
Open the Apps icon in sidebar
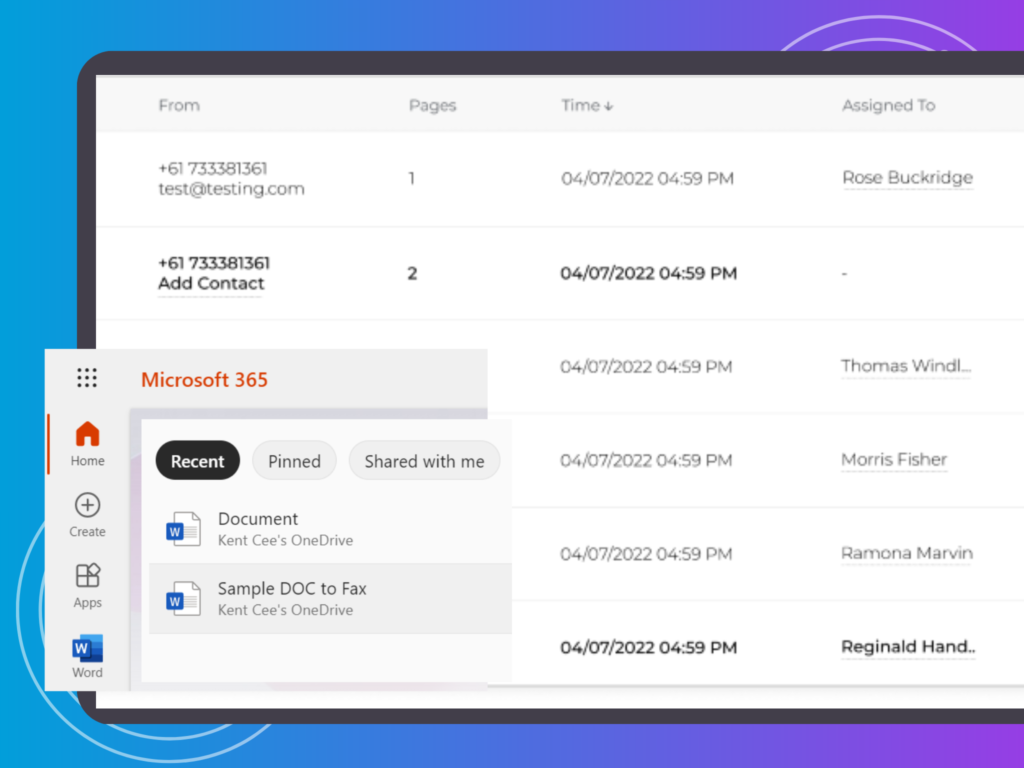click(87, 576)
